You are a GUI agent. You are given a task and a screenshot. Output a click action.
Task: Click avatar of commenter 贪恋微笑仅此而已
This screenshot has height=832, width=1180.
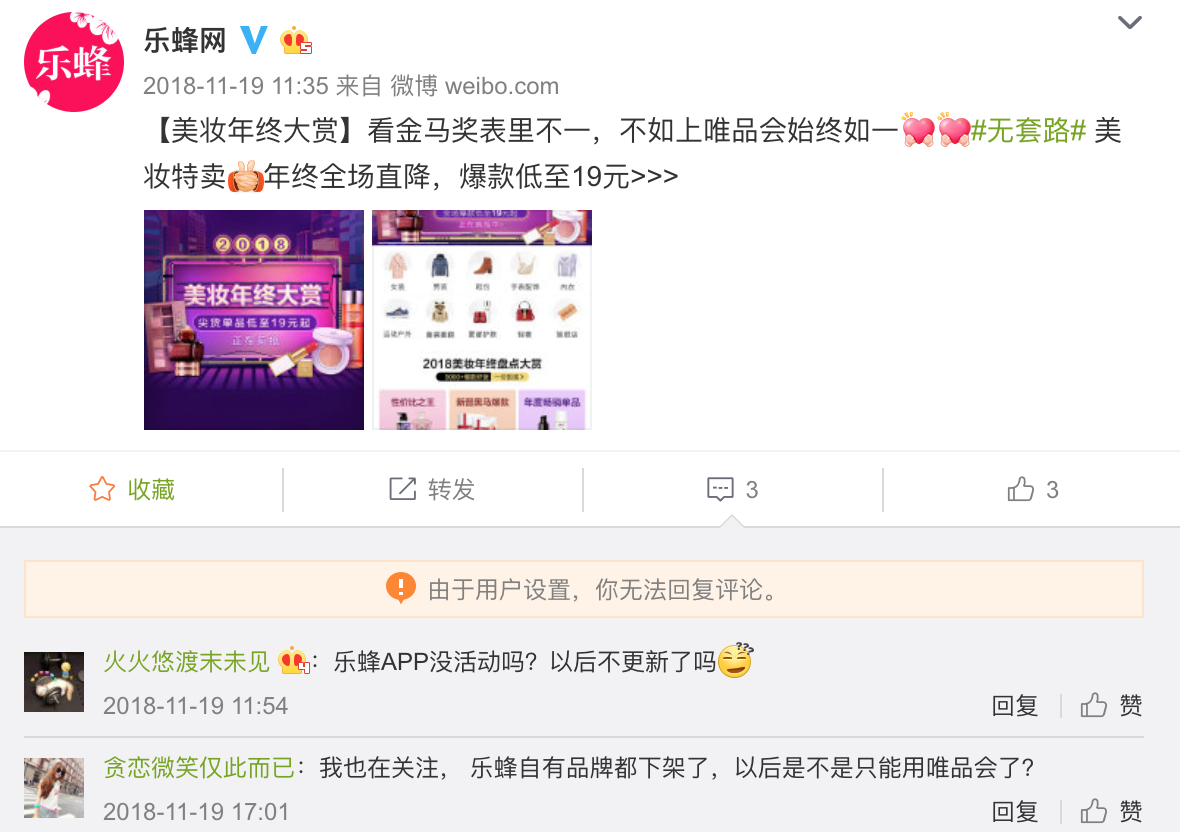click(x=54, y=788)
